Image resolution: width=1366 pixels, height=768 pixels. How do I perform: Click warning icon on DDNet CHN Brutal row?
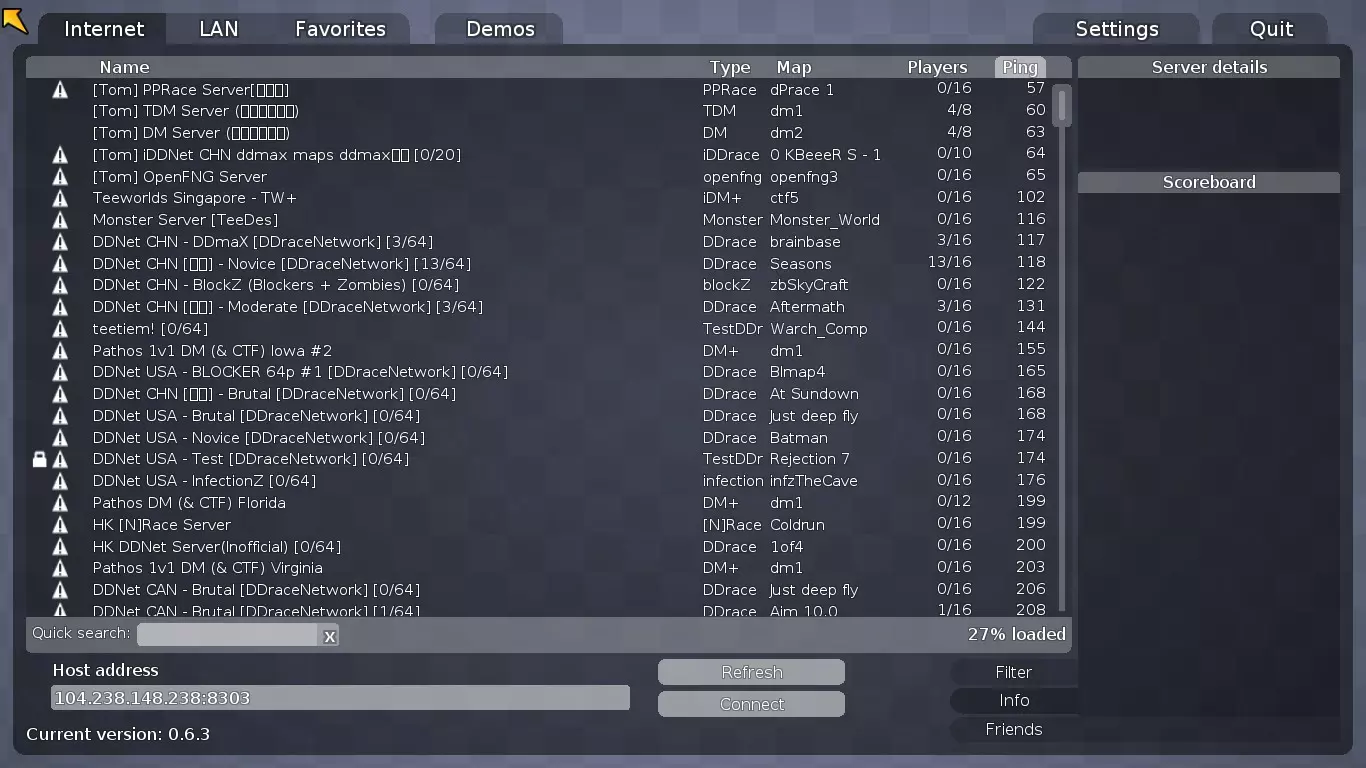60,394
